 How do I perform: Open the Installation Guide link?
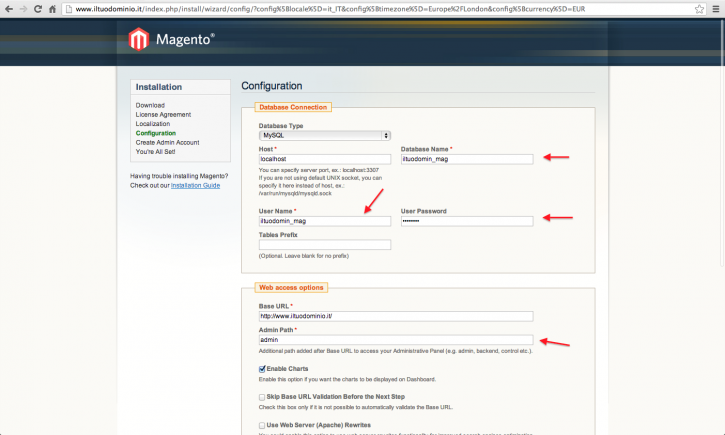[196, 185]
